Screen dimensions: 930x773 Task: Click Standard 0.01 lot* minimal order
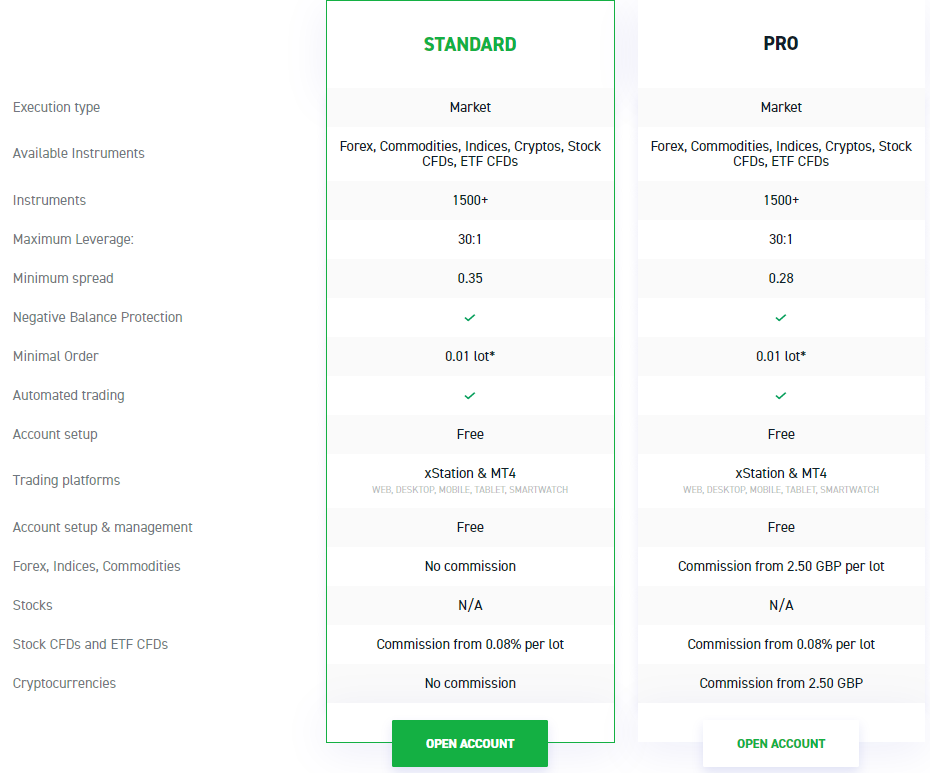470,357
